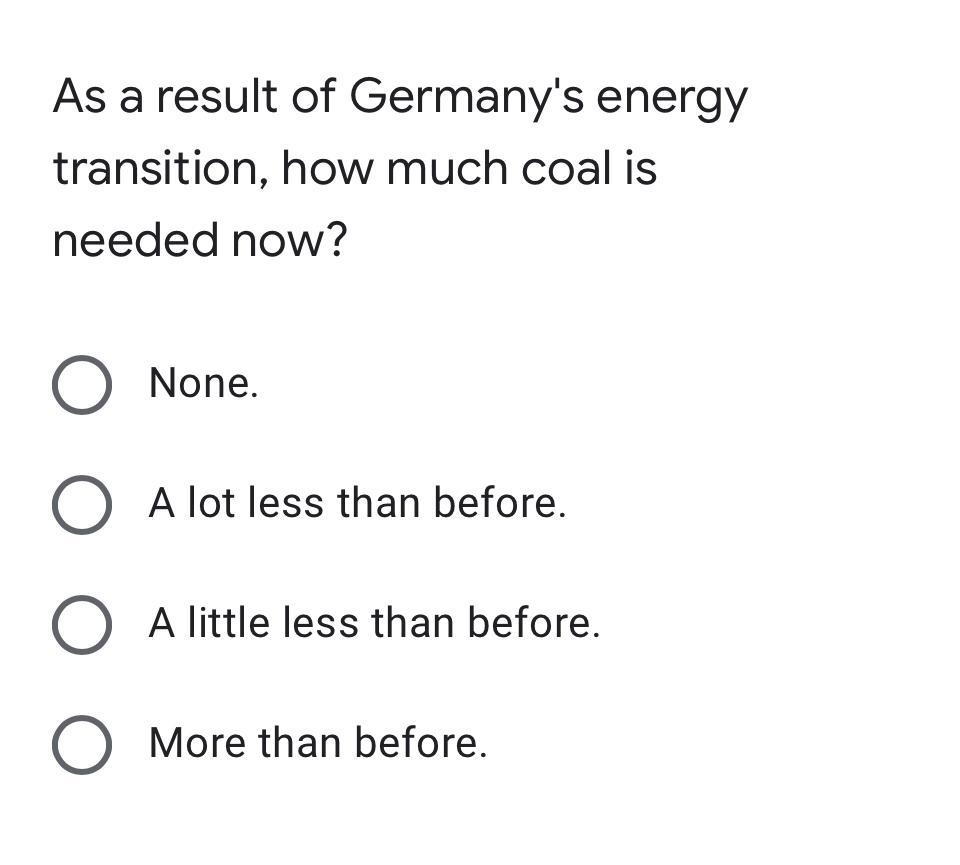Click the word "little" in the third option
This screenshot has height=865, width=960.
[x=228, y=623]
